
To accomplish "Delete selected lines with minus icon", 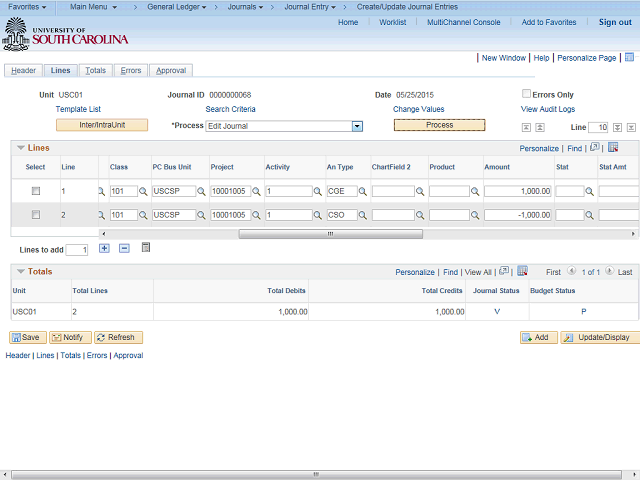I will point(124,248).
